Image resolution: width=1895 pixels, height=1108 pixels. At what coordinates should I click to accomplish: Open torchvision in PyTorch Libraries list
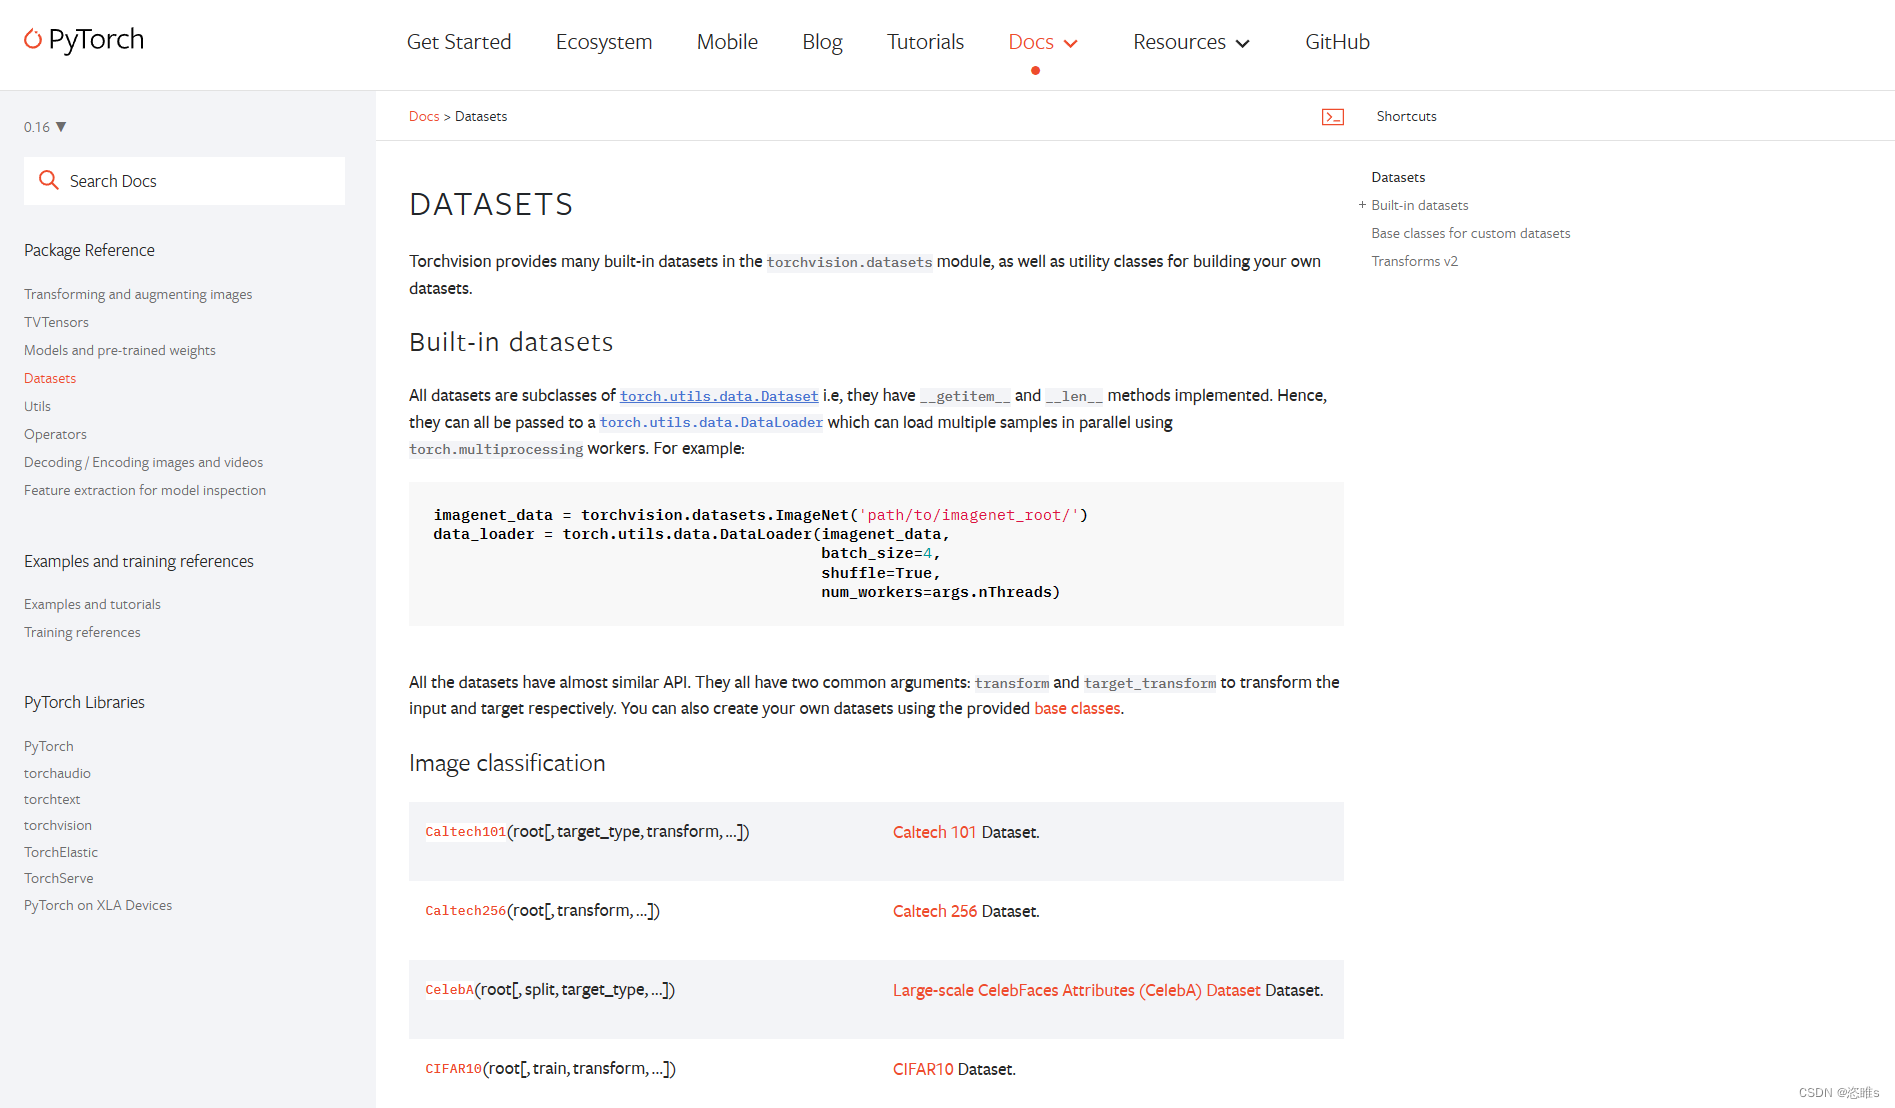pos(57,825)
